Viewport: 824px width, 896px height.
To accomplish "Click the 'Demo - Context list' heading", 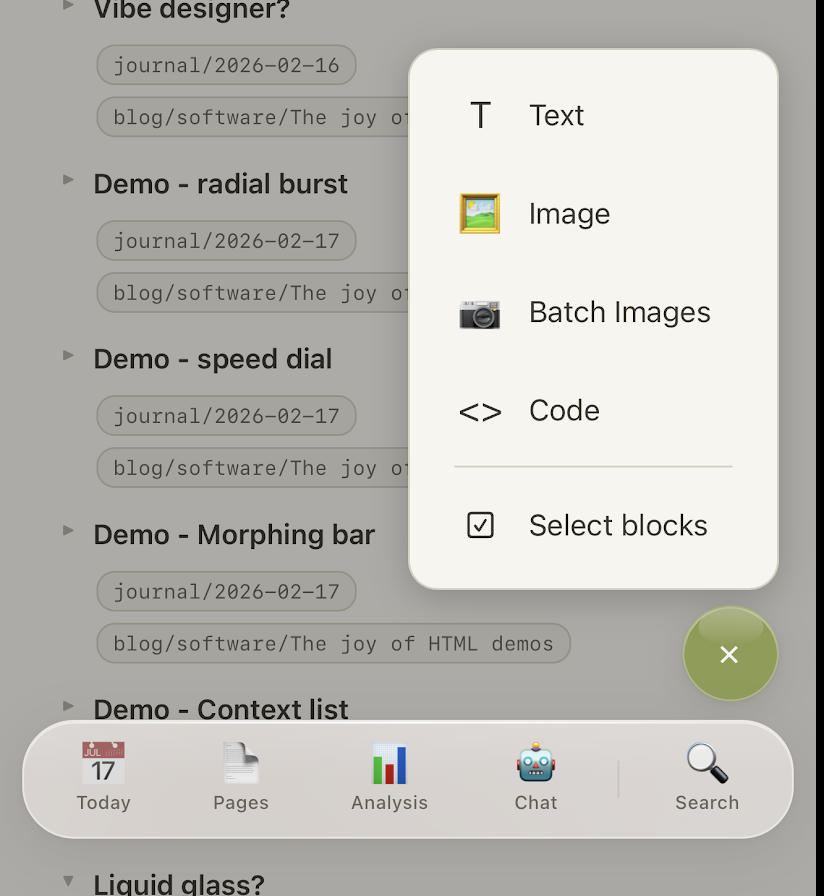I will 221,709.
